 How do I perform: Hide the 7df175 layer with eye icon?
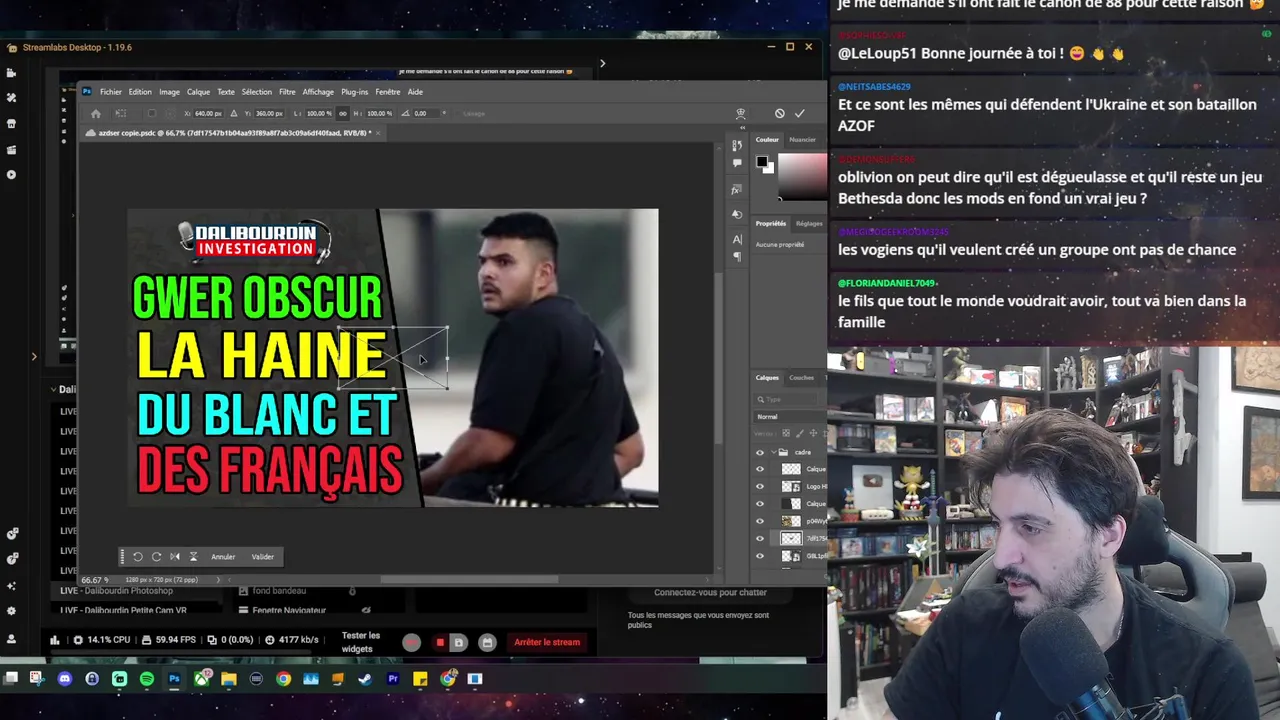click(759, 539)
